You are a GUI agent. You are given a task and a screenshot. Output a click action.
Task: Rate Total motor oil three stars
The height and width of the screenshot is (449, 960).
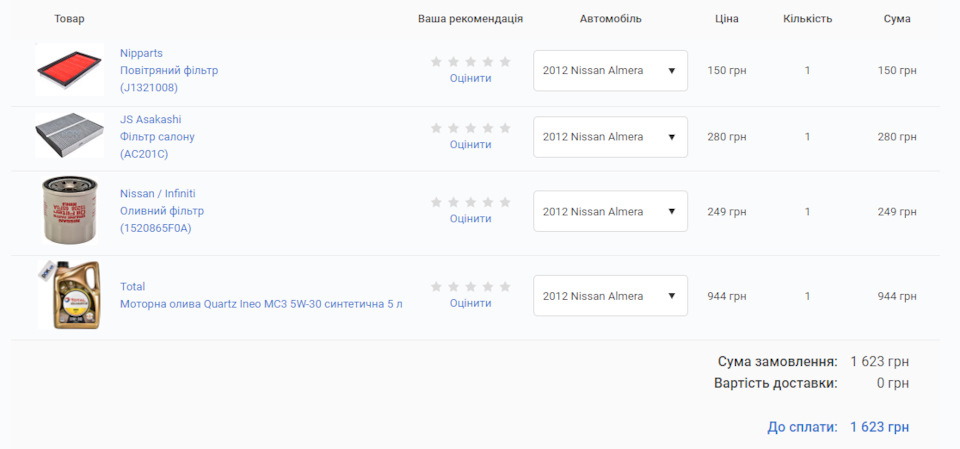tap(470, 287)
